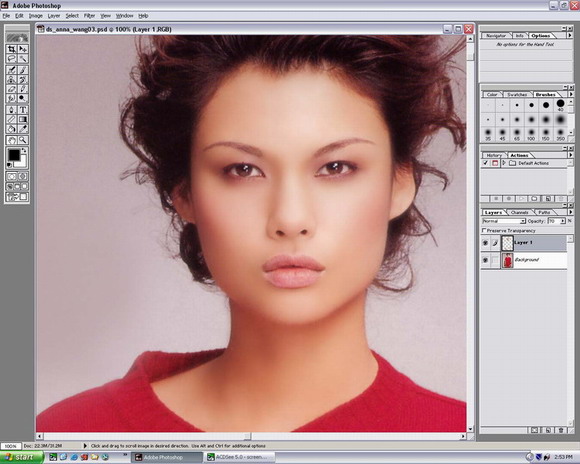
Task: Hide the Background layer eye icon
Action: (x=485, y=260)
